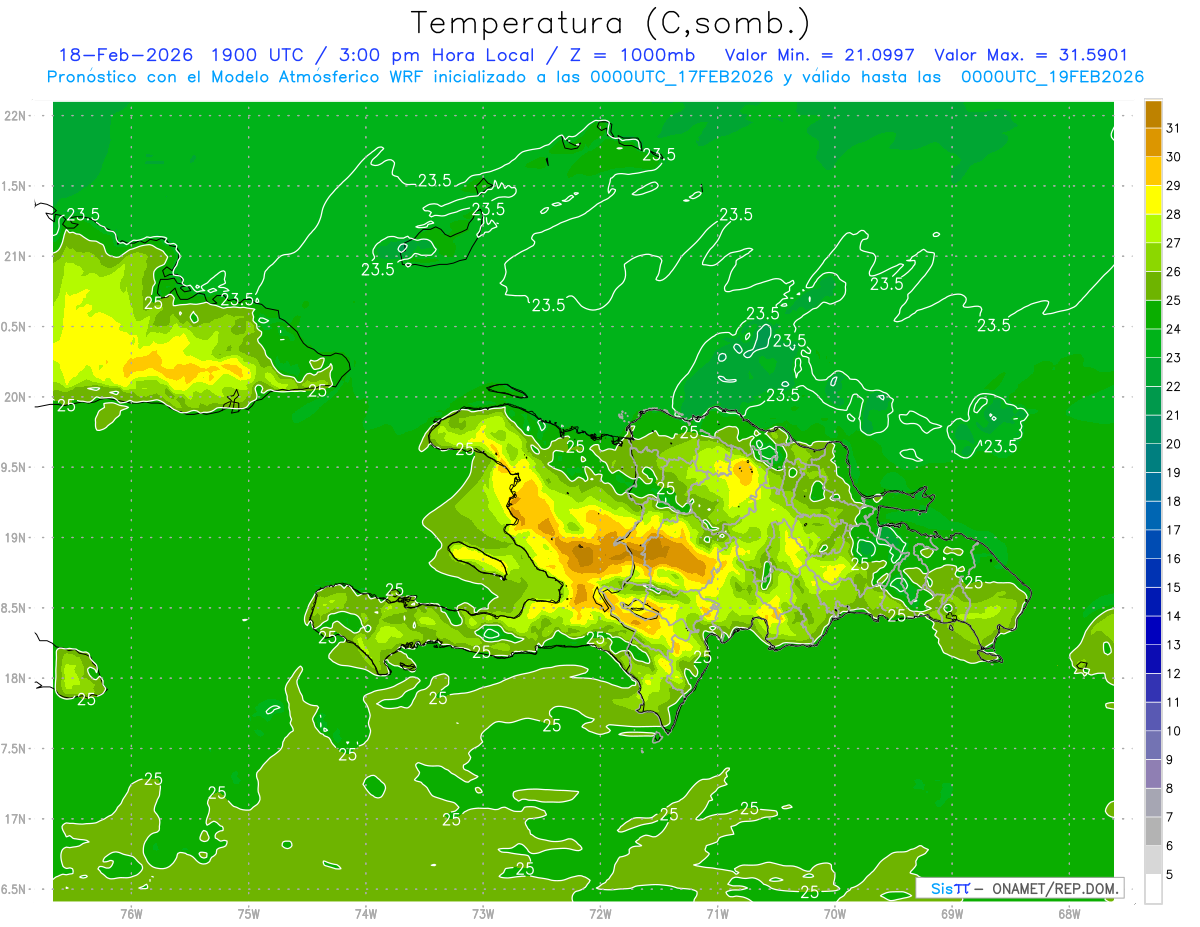The image size is (1200, 927).
Task: Click the "21N" latitude axis label
Action: tap(16, 256)
